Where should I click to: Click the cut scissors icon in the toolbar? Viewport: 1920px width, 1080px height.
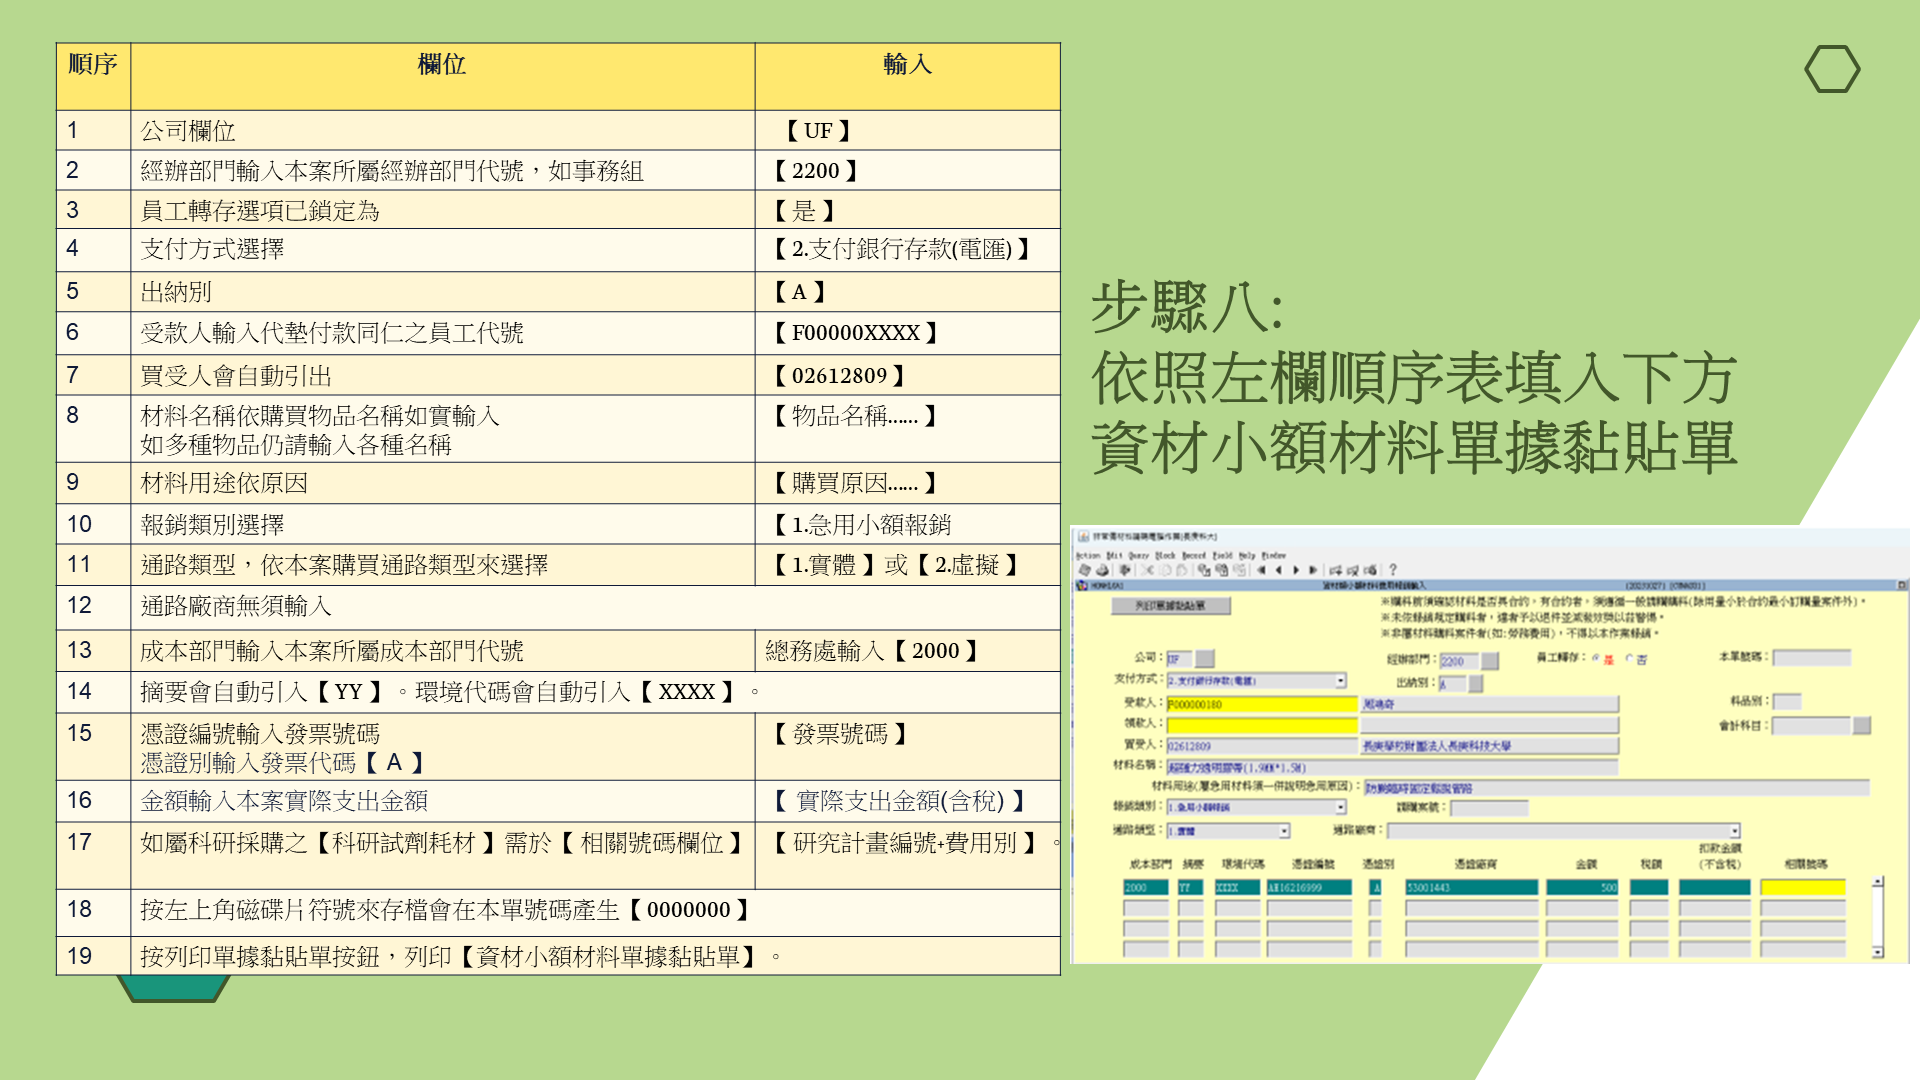pos(1148,570)
